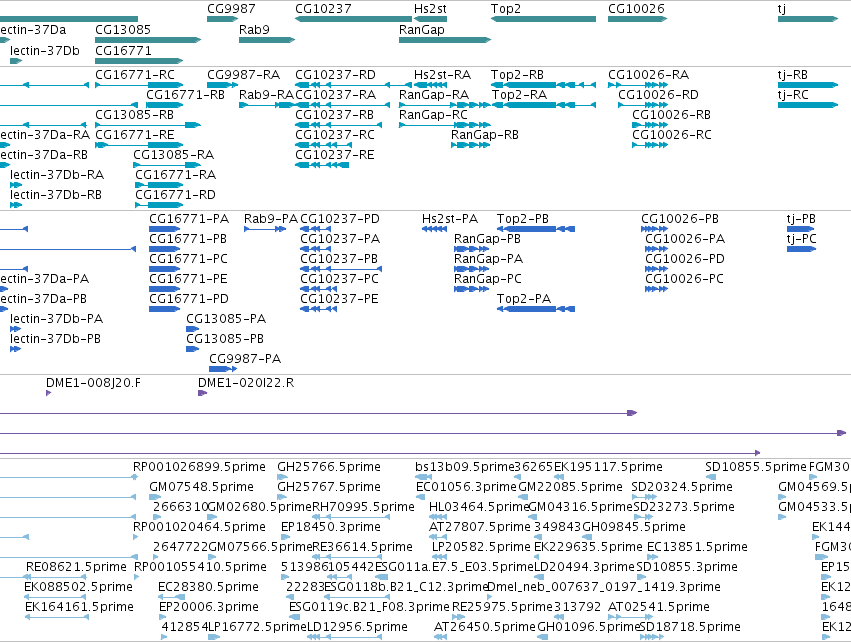Select the CG16771 gene label
Screen dimensions: 851x642
click(x=123, y=51)
